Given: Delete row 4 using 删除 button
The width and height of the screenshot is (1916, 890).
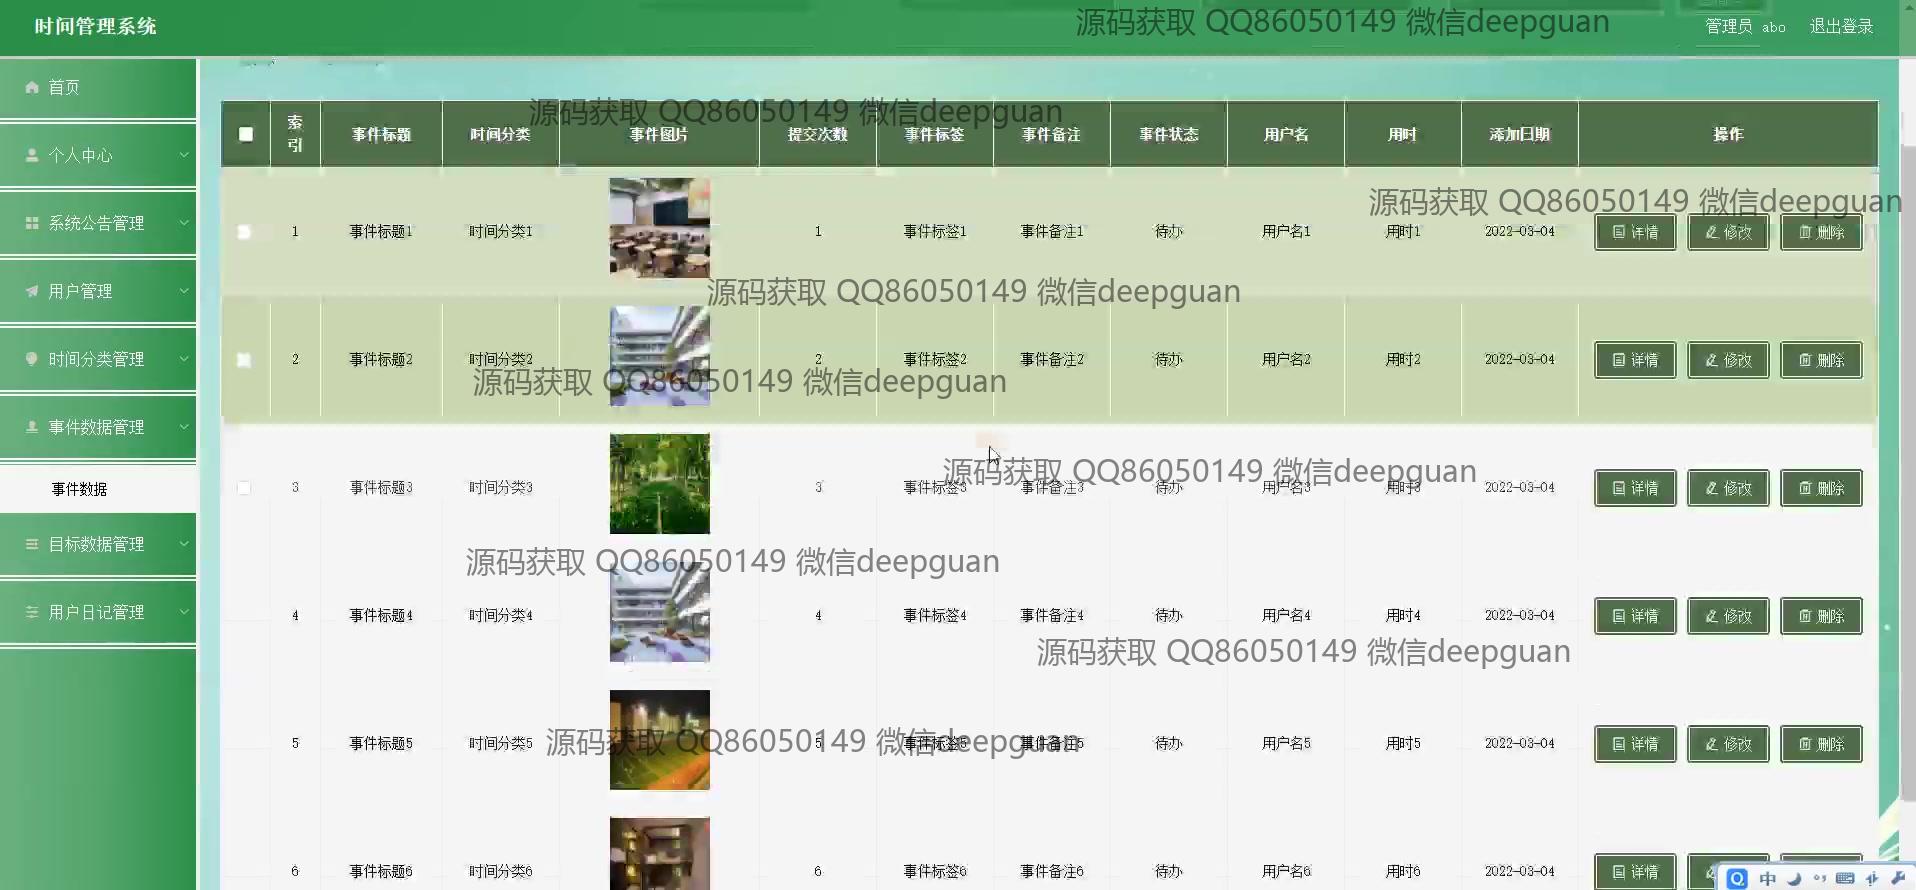Looking at the screenshot, I should click(x=1821, y=616).
